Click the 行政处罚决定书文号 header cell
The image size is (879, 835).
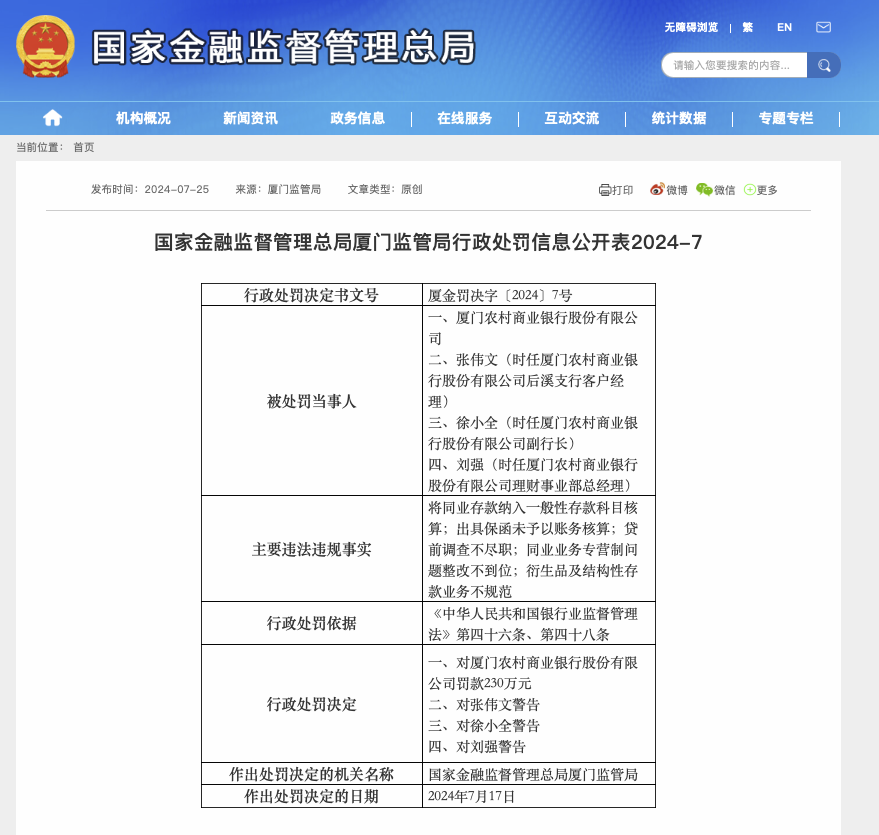(311, 295)
